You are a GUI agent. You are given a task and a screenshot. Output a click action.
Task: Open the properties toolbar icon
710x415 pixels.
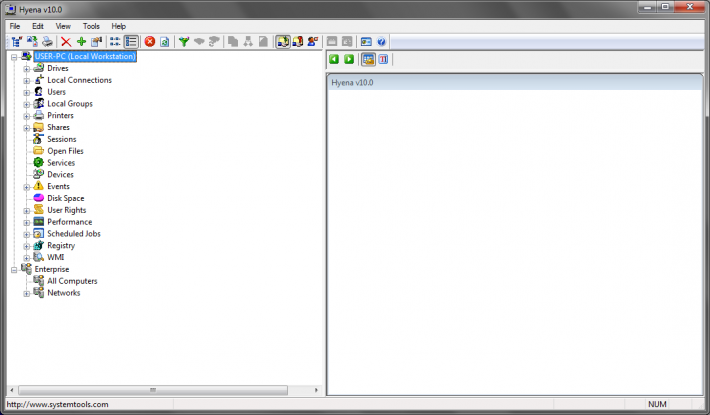click(x=96, y=42)
